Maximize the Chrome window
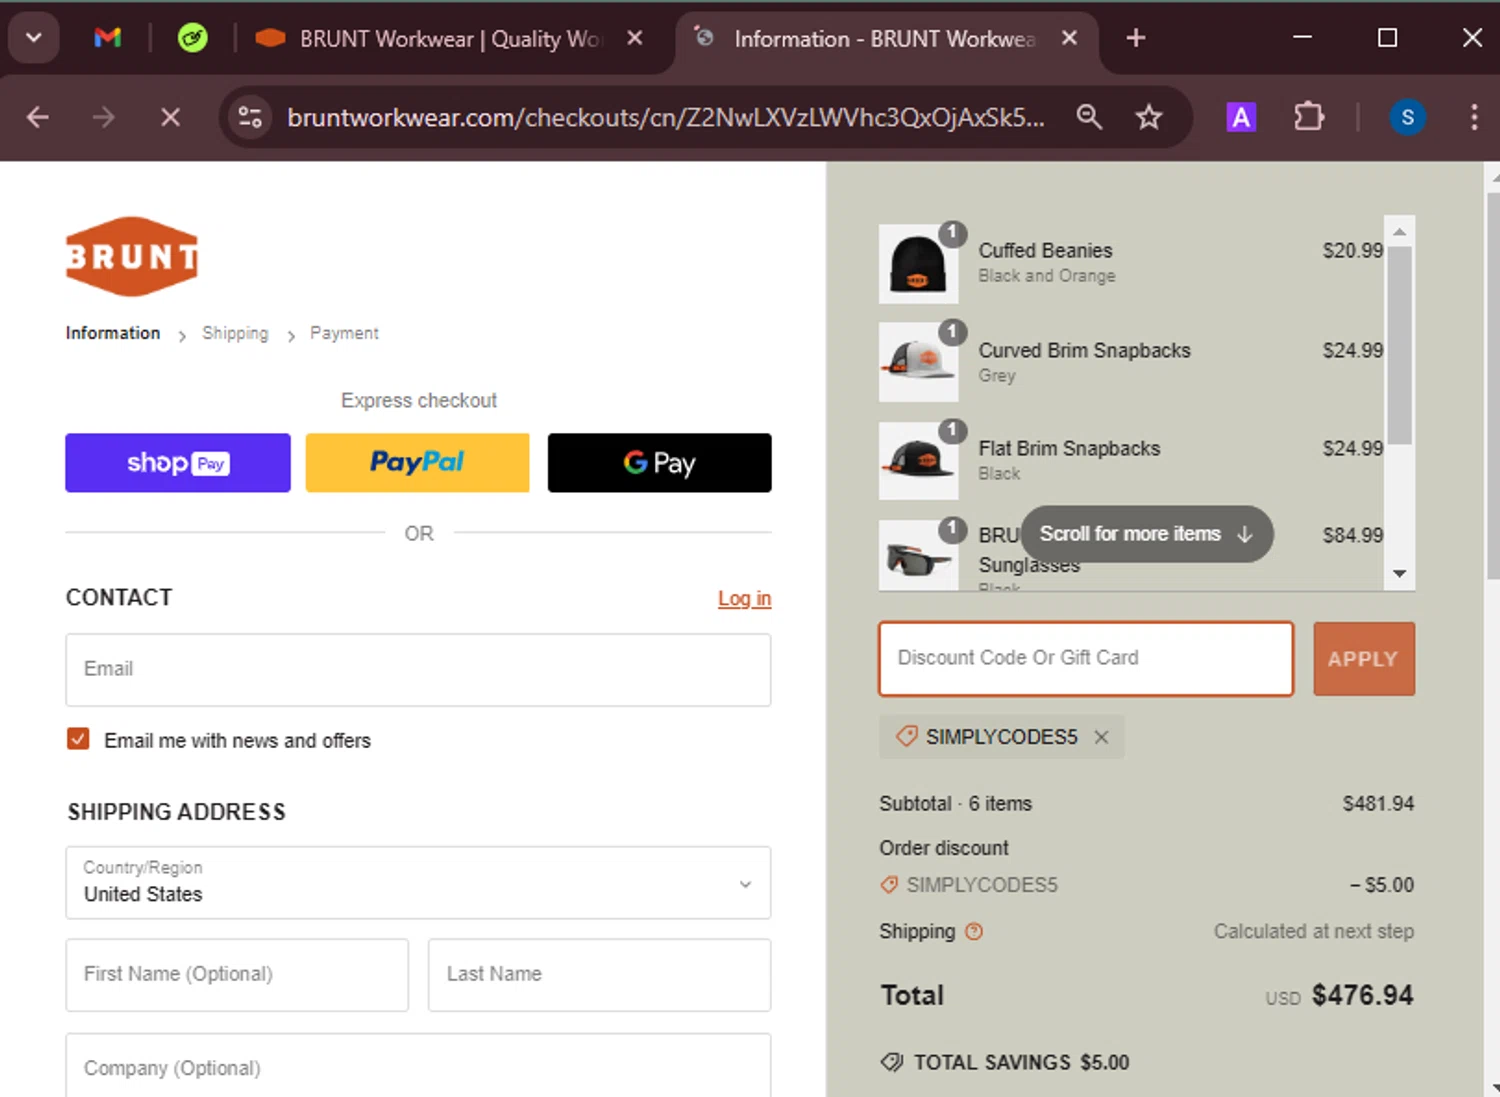This screenshot has height=1097, width=1500. click(x=1387, y=38)
